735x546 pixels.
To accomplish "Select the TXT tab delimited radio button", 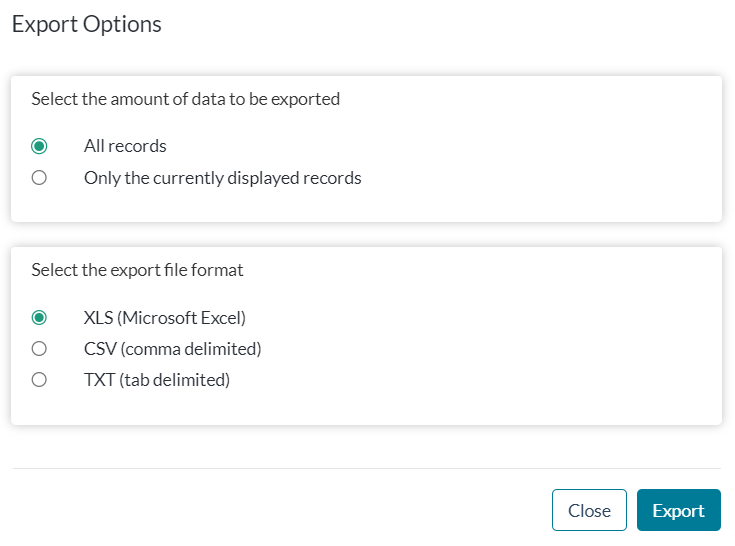I will 39,380.
